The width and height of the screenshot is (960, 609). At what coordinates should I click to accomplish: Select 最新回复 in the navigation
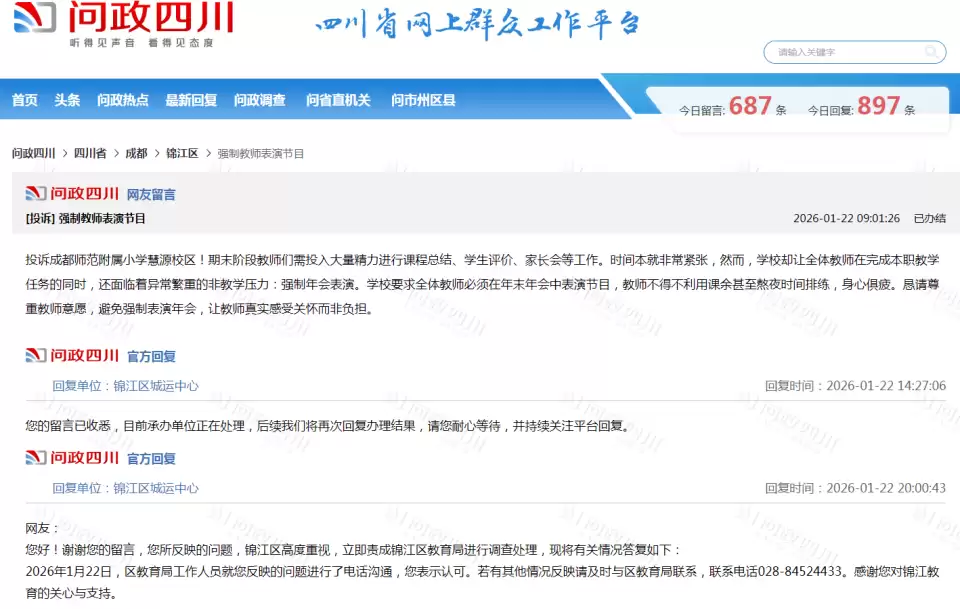click(191, 100)
